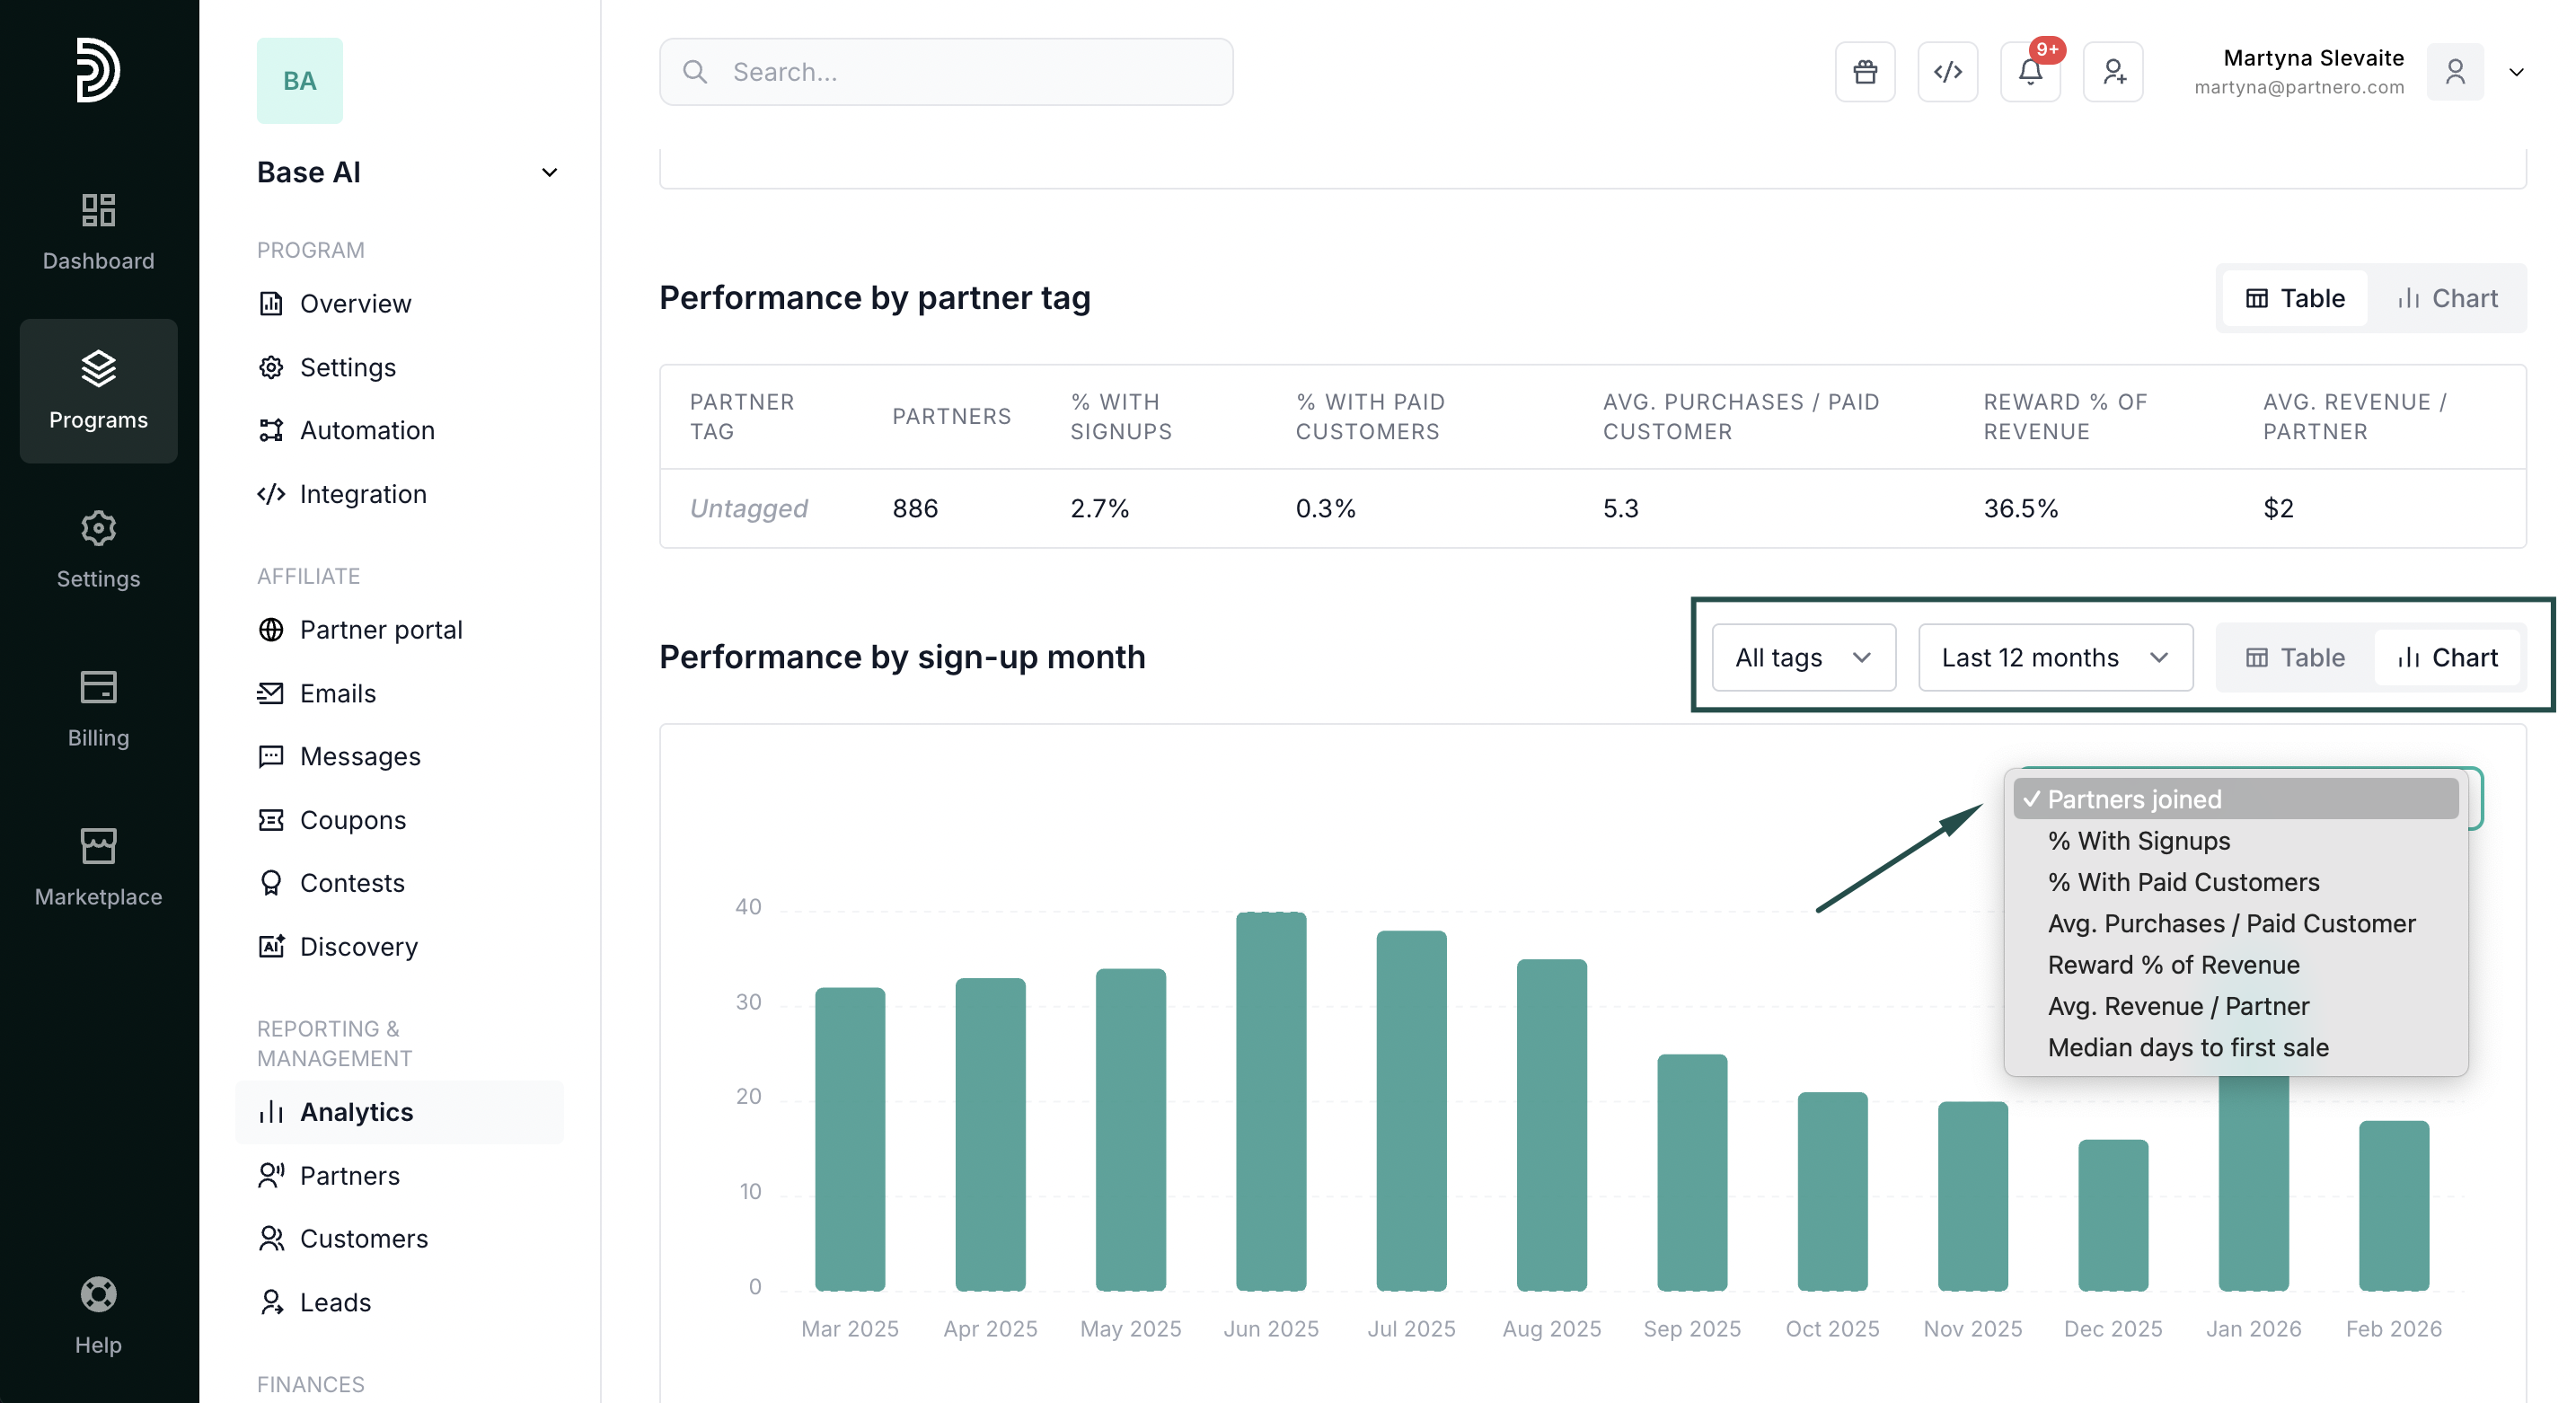The width and height of the screenshot is (2576, 1403).
Task: Open the developer code icon in header
Action: 1947,72
